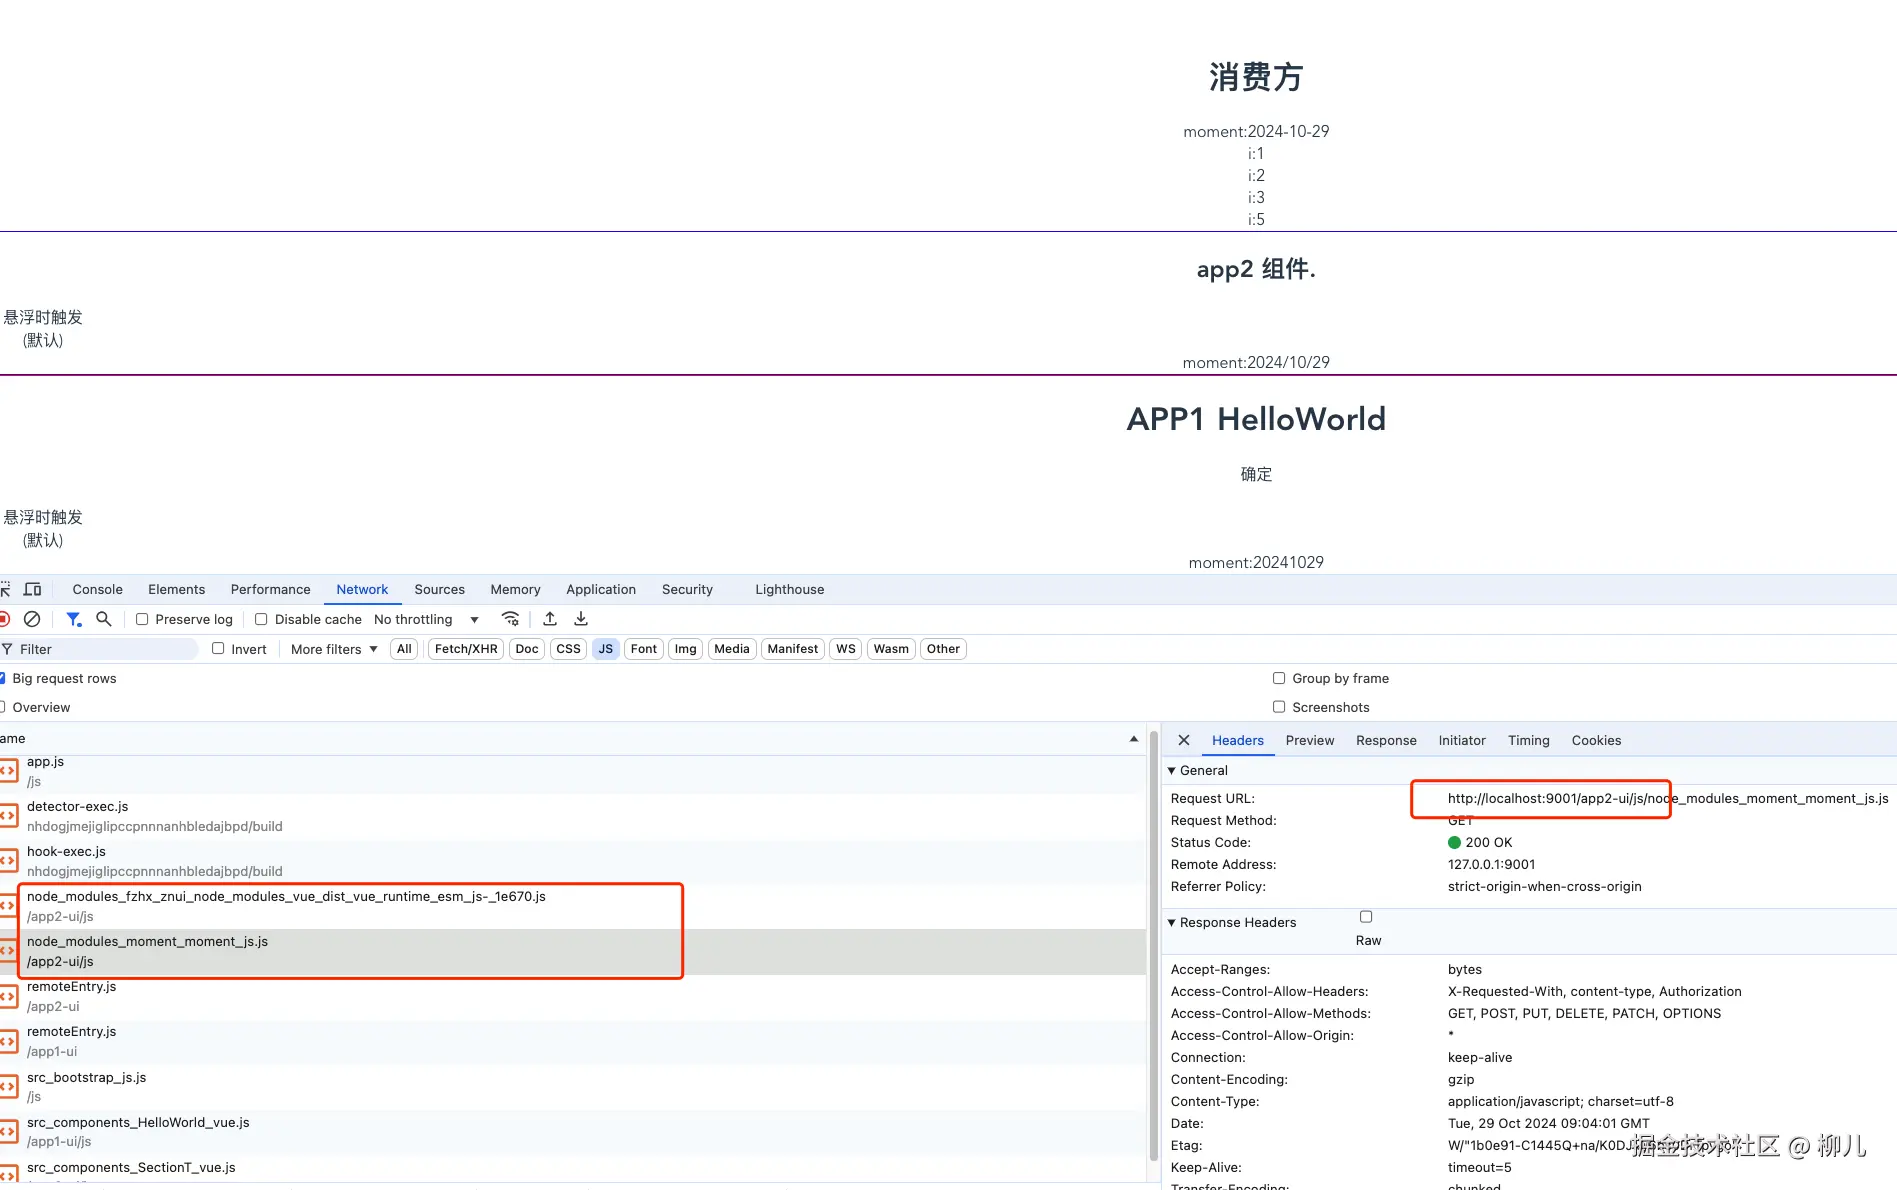The height and width of the screenshot is (1190, 1897).
Task: Collapse the General section
Action: click(1172, 771)
